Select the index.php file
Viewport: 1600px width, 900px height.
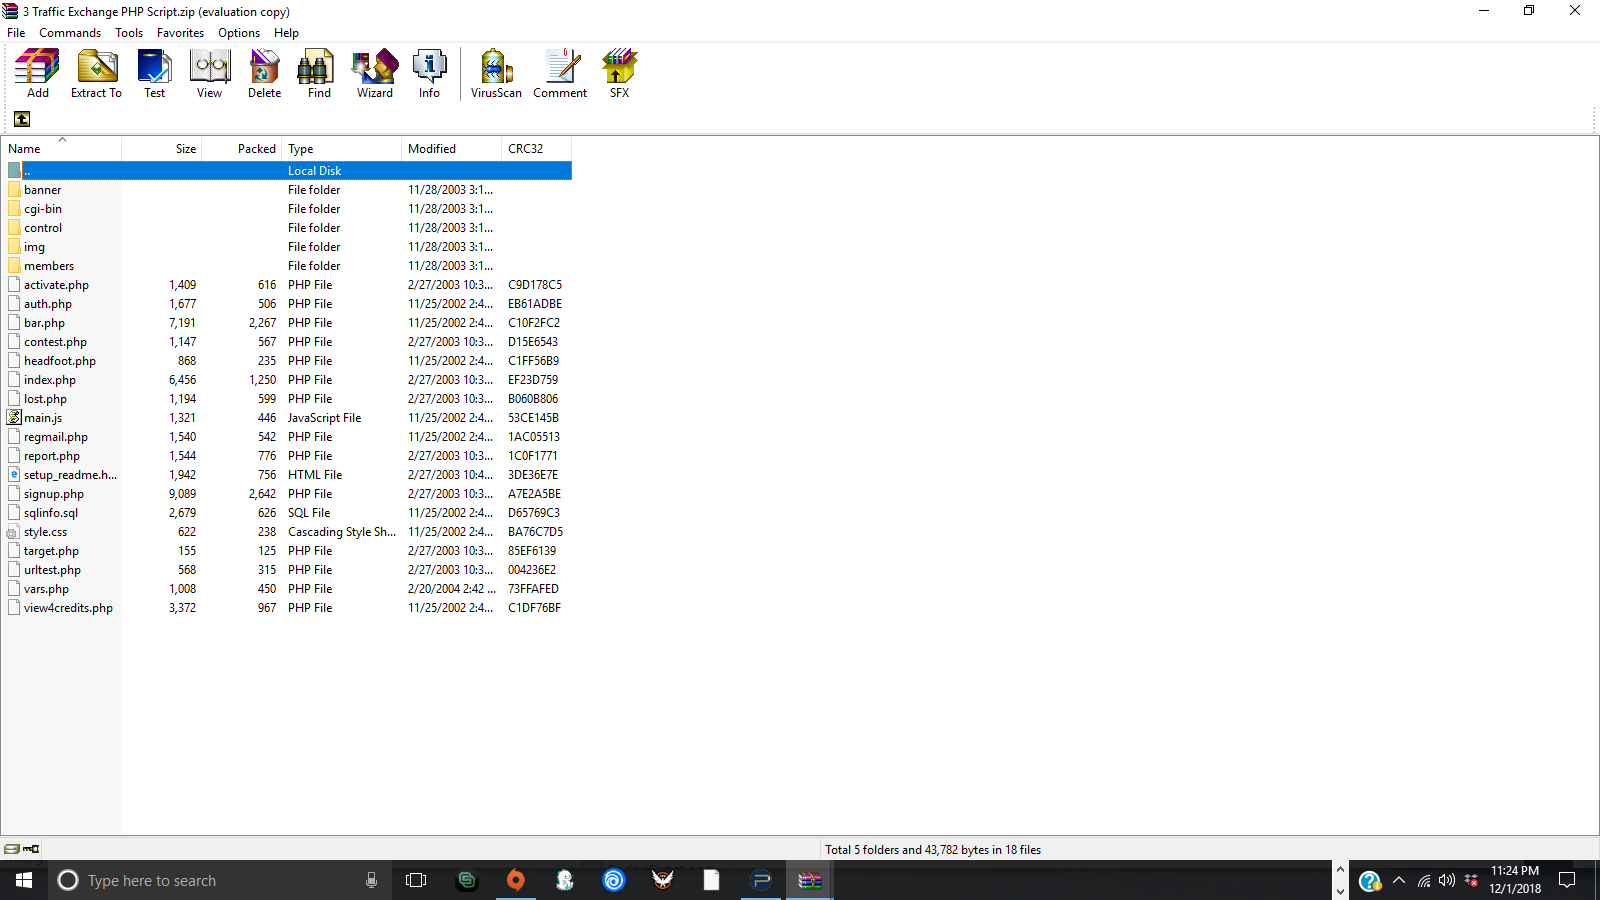pyautogui.click(x=50, y=380)
